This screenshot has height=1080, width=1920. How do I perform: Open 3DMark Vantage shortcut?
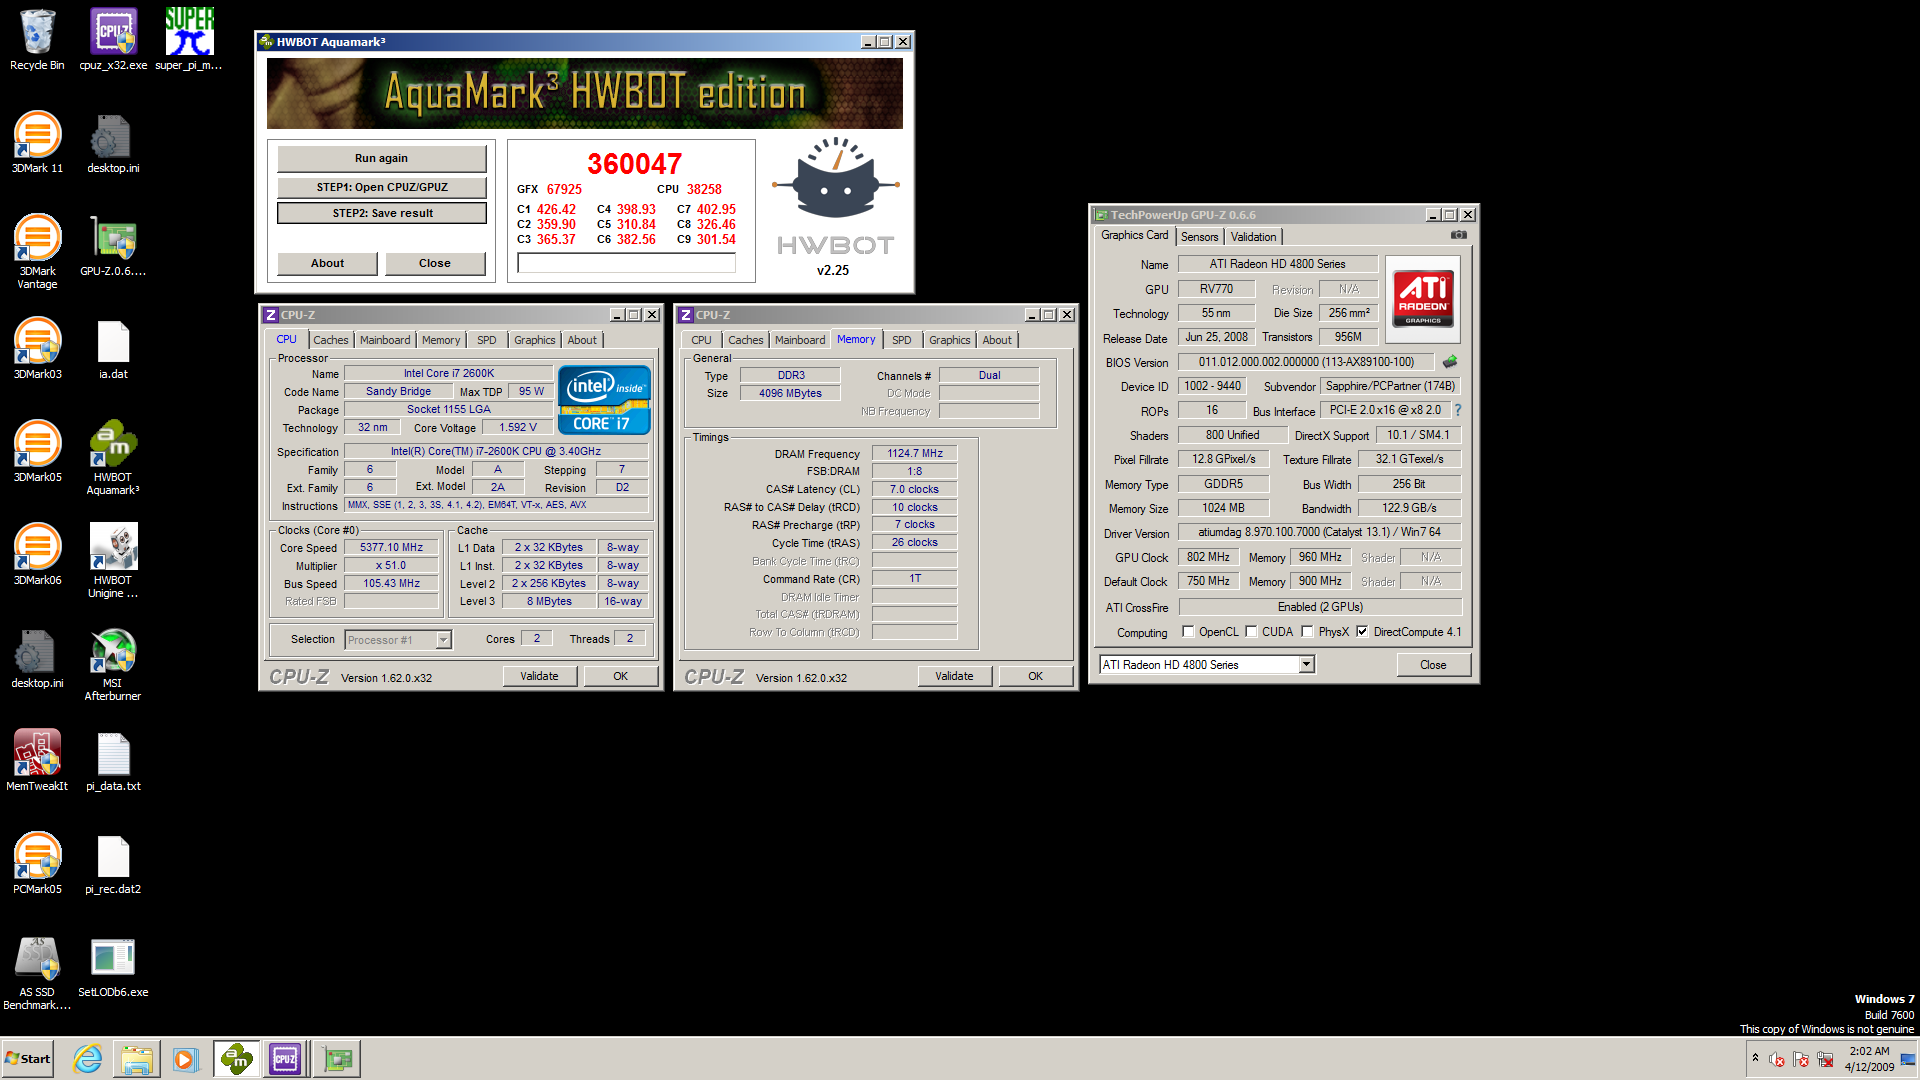[x=37, y=252]
